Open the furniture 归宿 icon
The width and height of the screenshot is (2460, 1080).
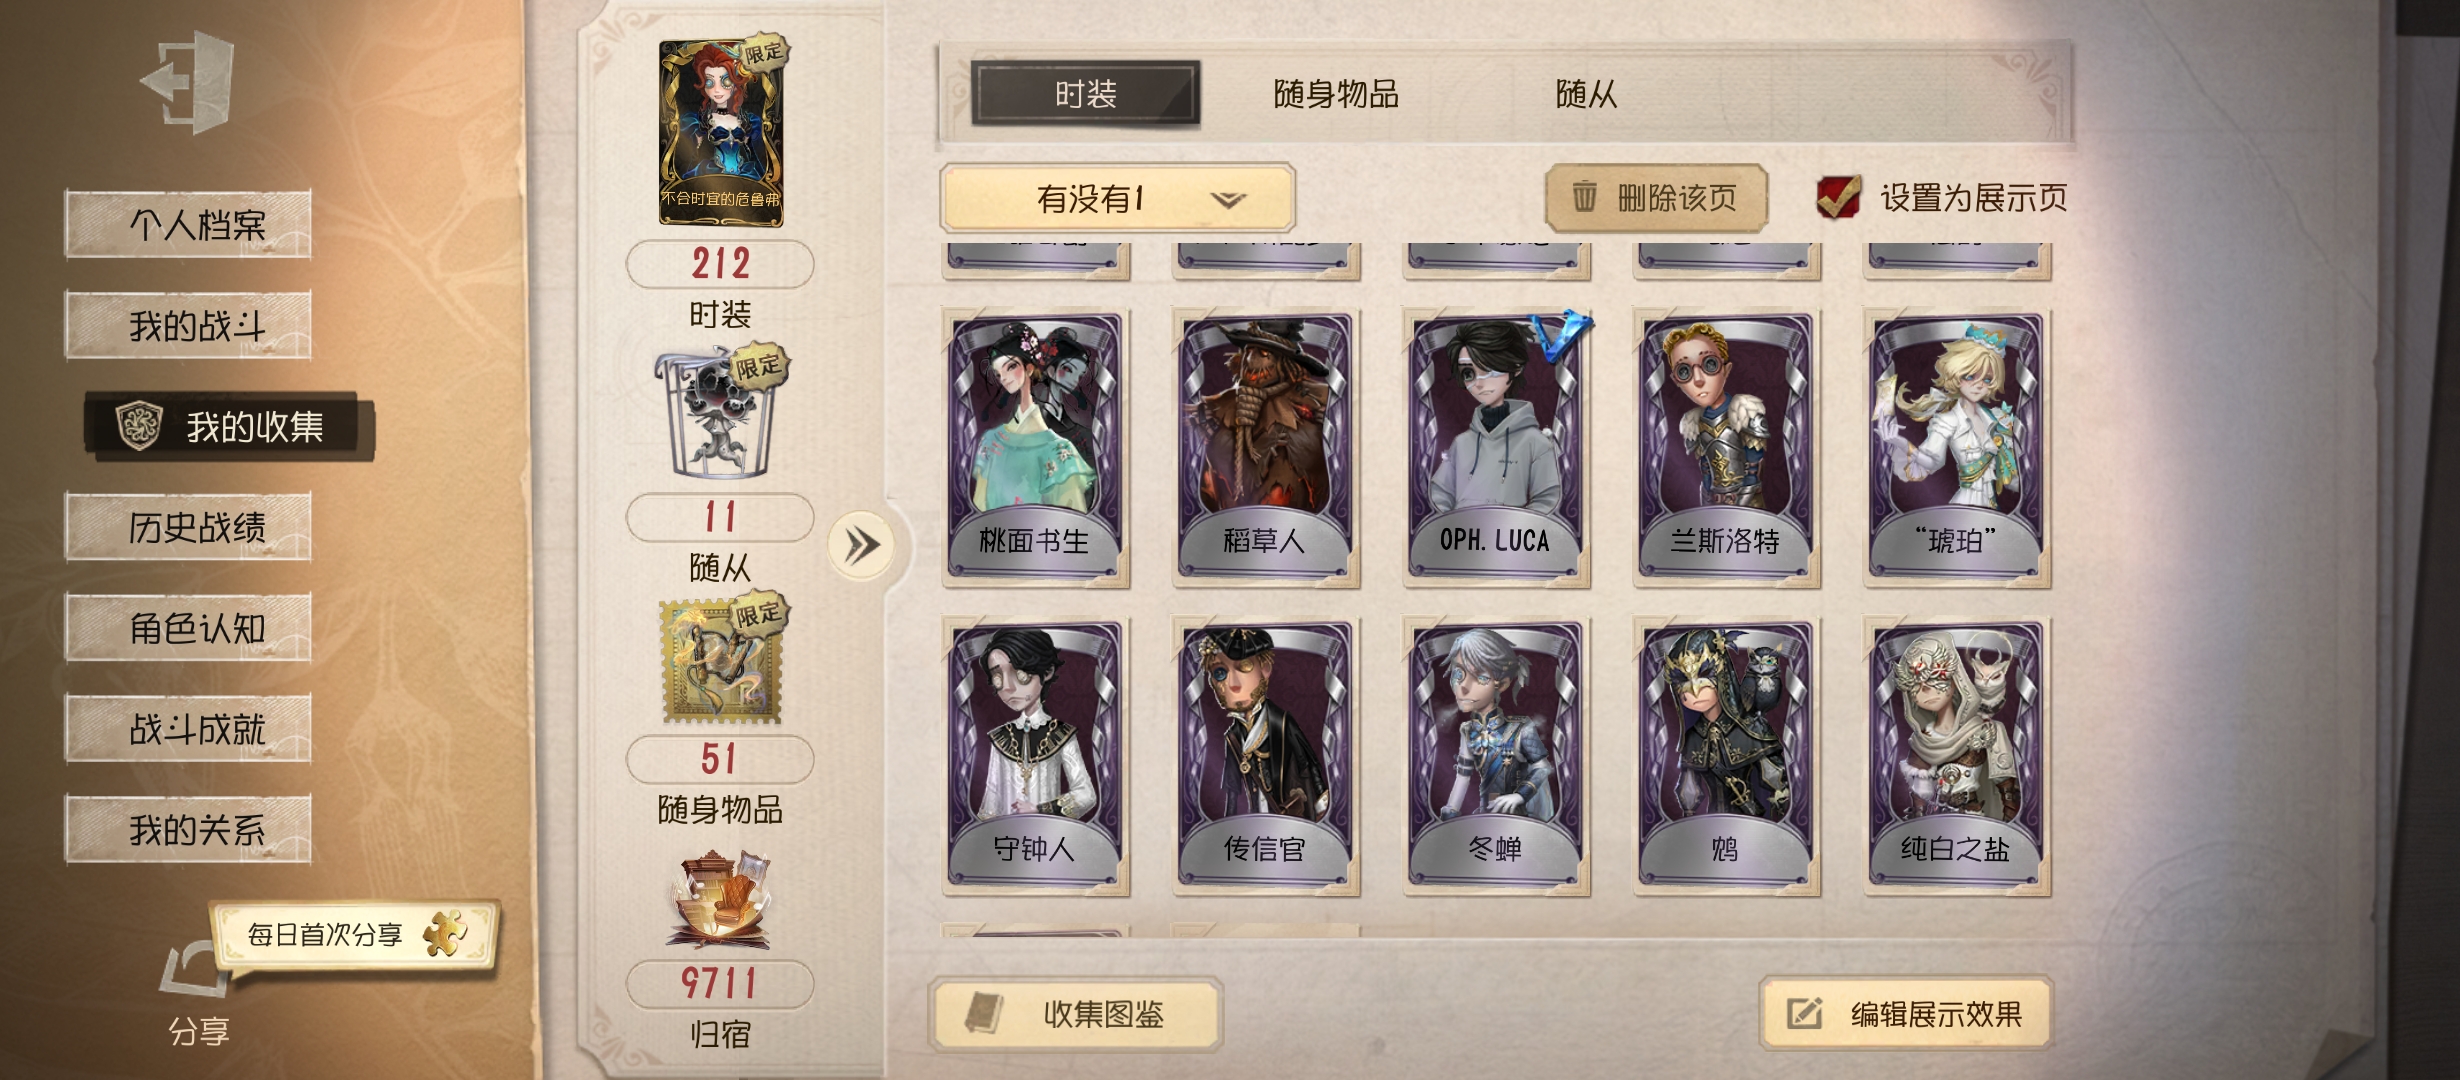(719, 900)
